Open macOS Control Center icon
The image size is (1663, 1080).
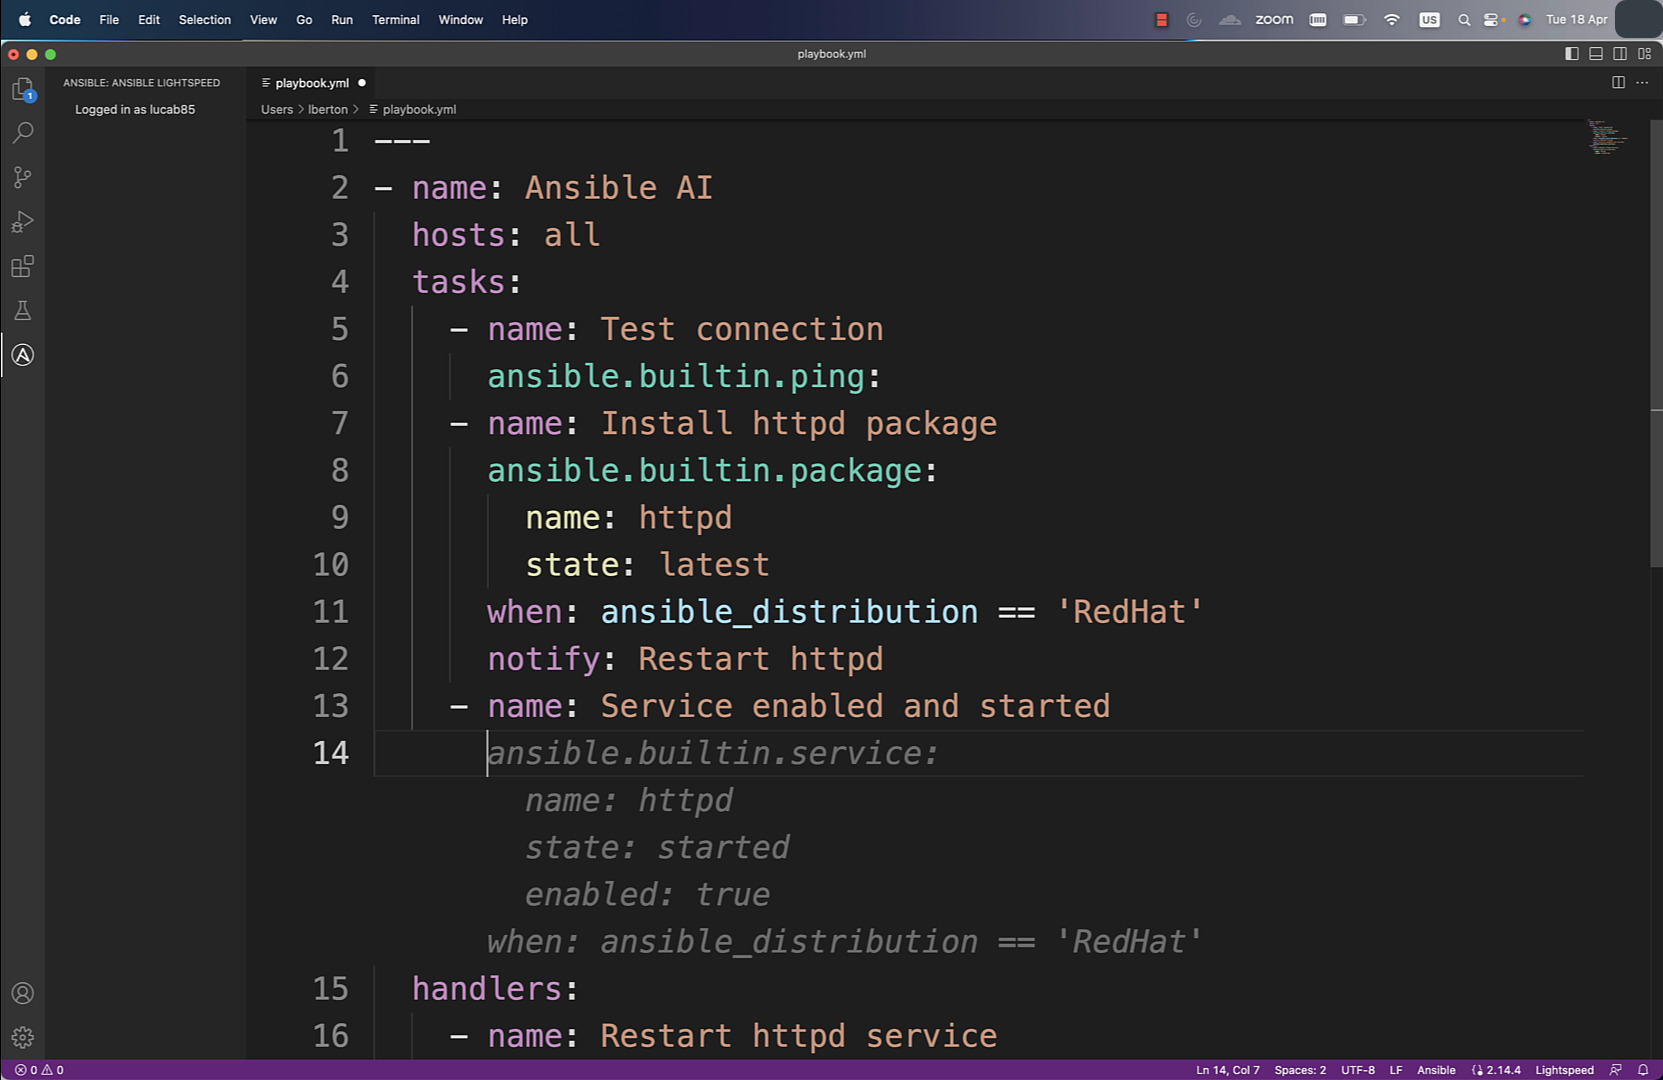tap(1493, 20)
